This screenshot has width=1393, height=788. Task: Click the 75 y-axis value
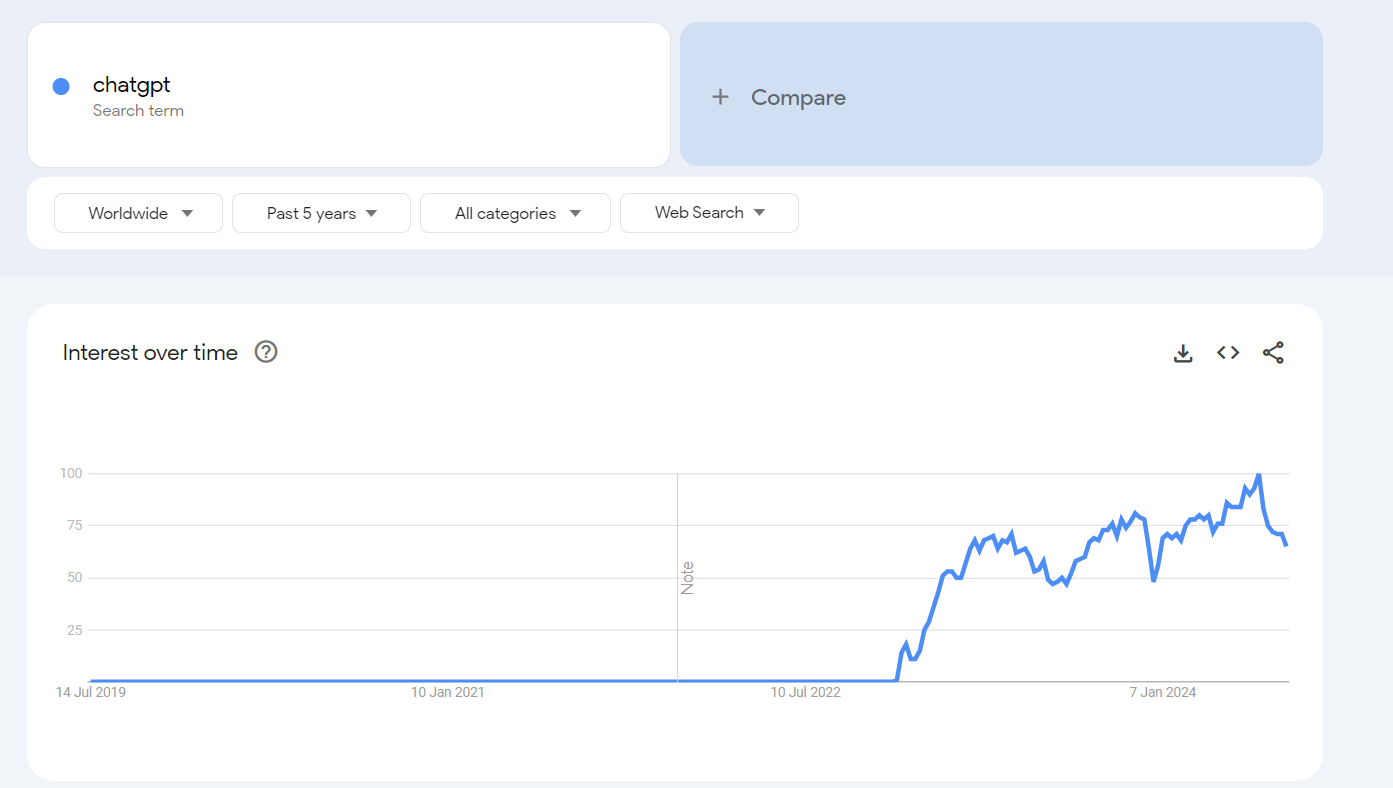[74, 525]
